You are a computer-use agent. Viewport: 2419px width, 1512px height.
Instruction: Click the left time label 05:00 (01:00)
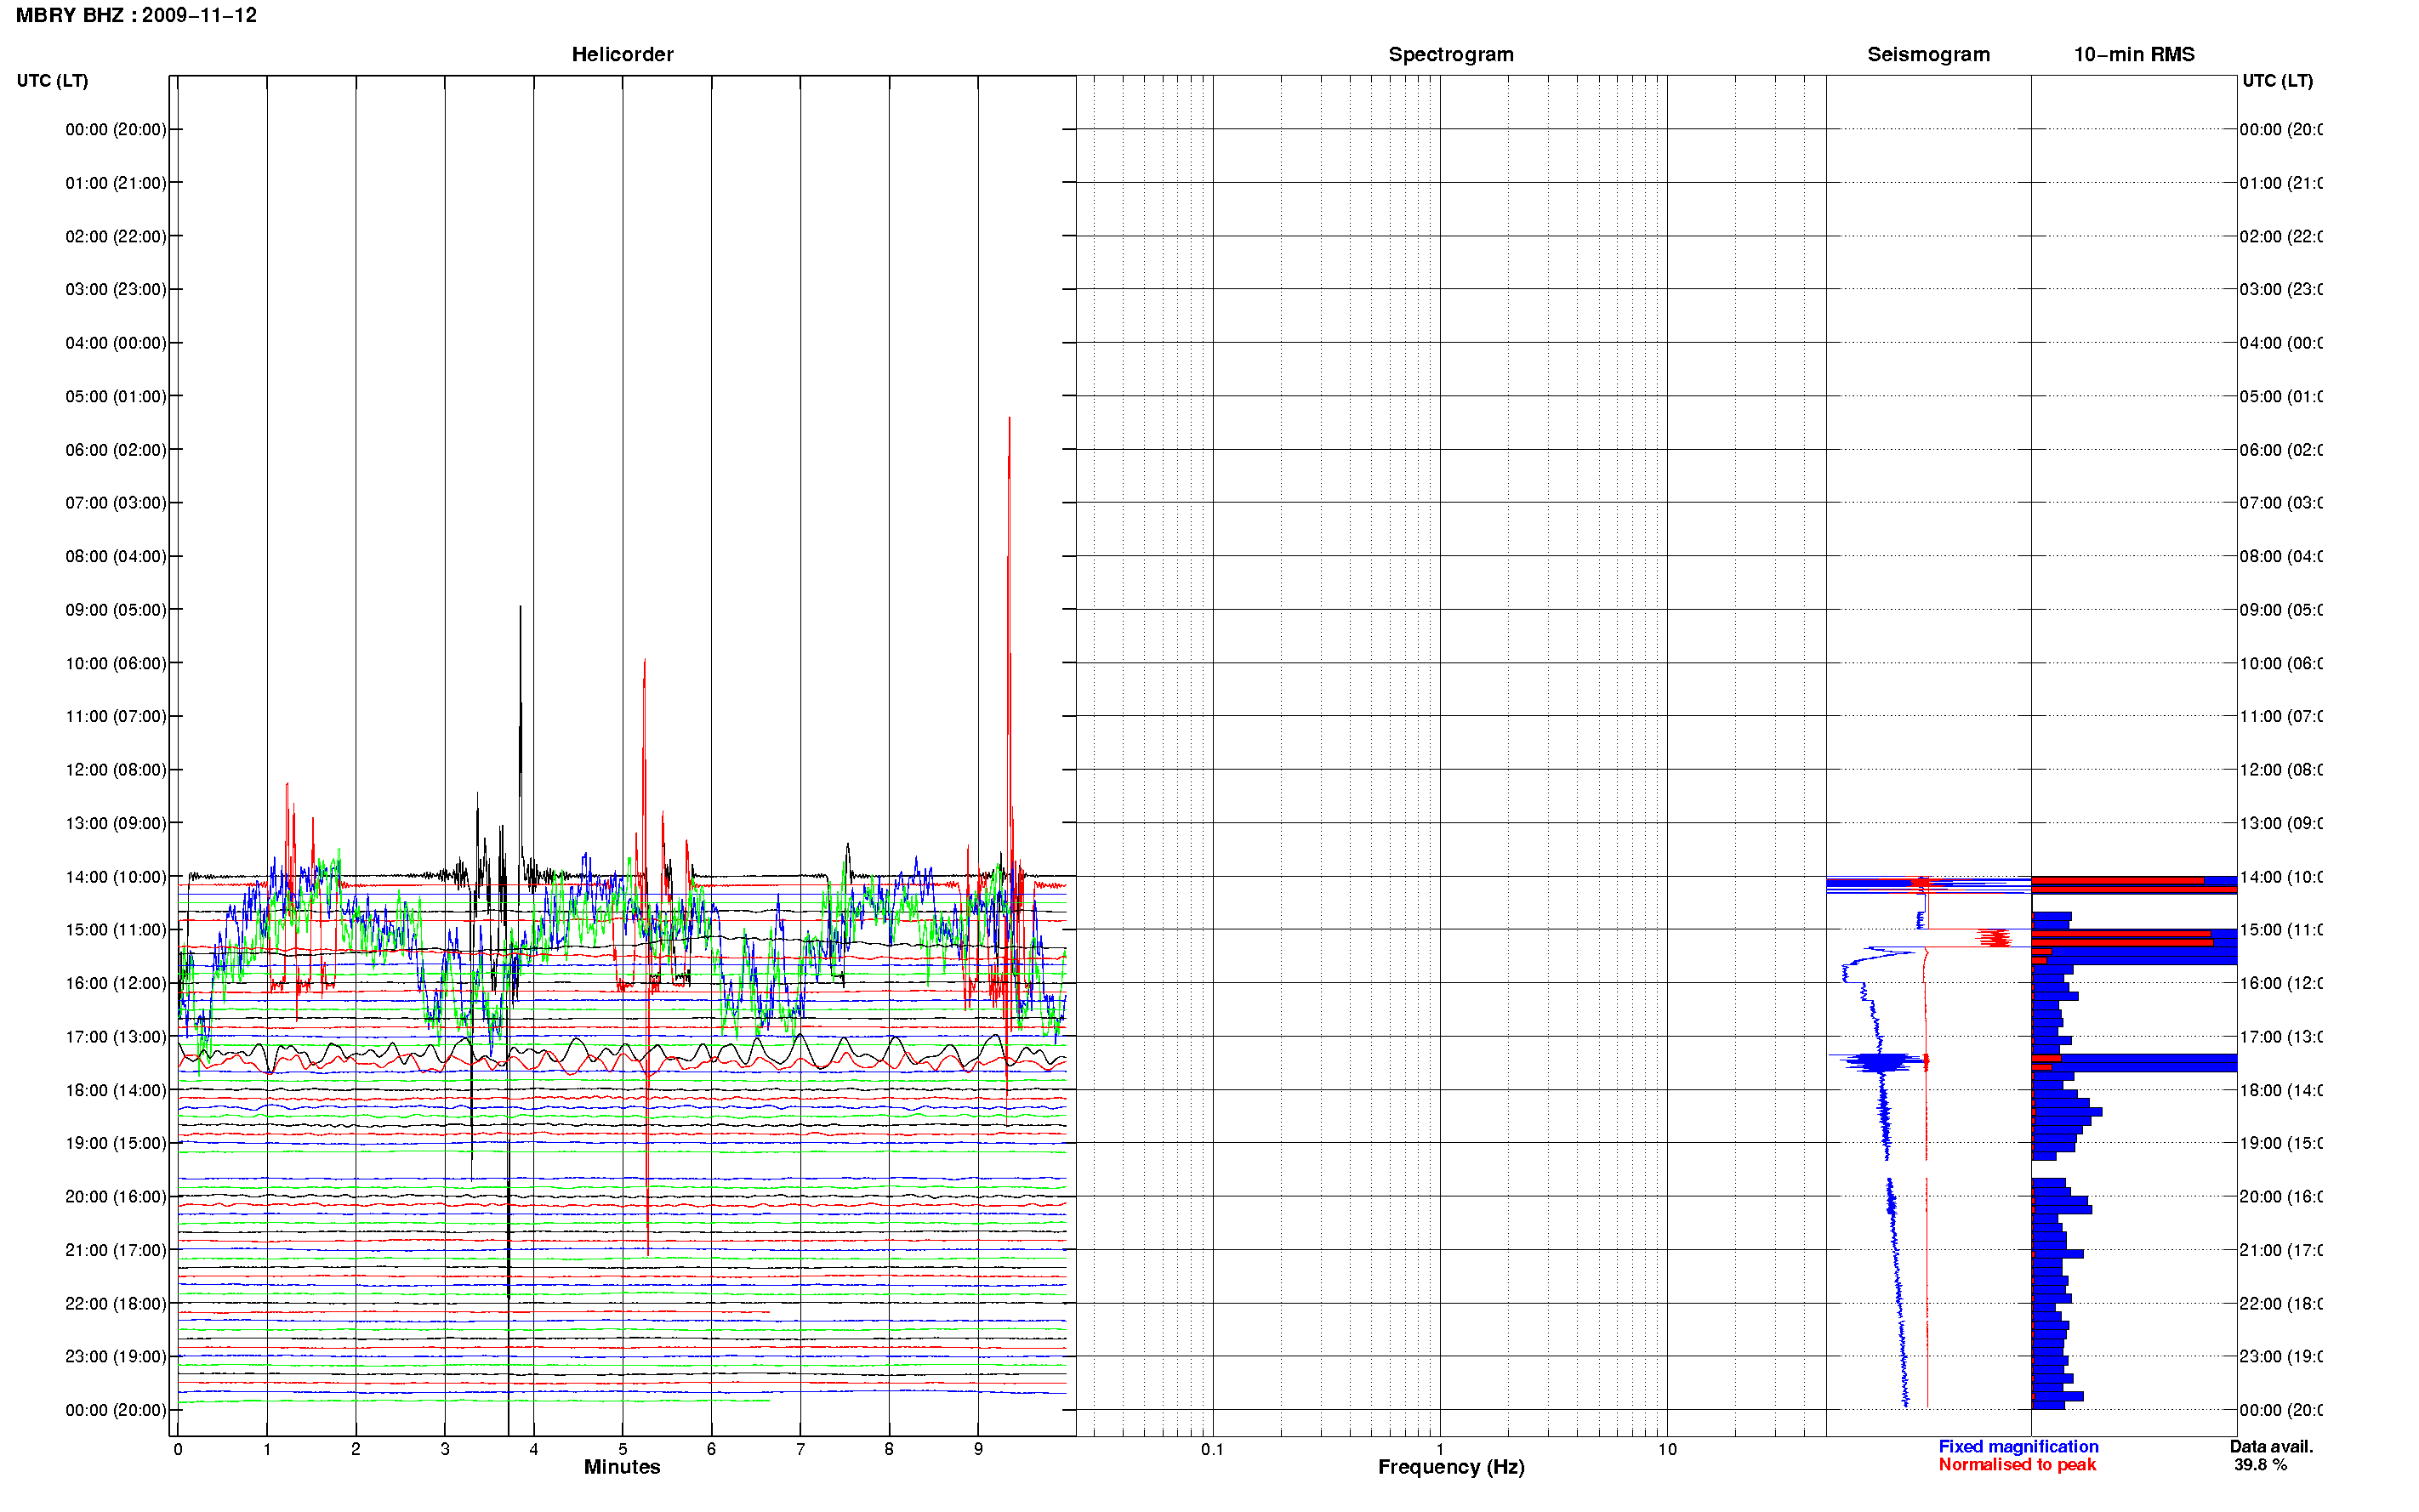116,397
